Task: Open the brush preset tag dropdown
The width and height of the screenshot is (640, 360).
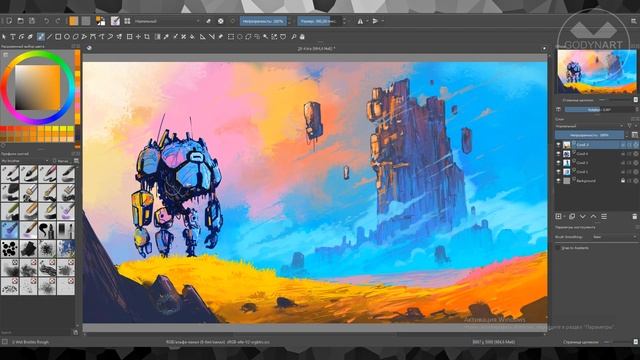Action: 25,161
